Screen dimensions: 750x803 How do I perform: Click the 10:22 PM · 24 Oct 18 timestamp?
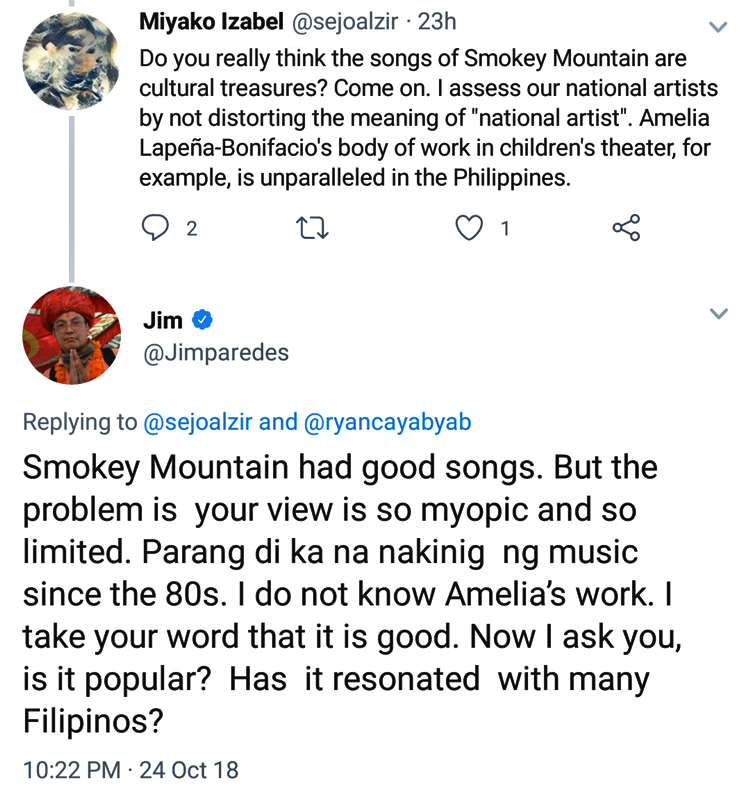(x=131, y=770)
